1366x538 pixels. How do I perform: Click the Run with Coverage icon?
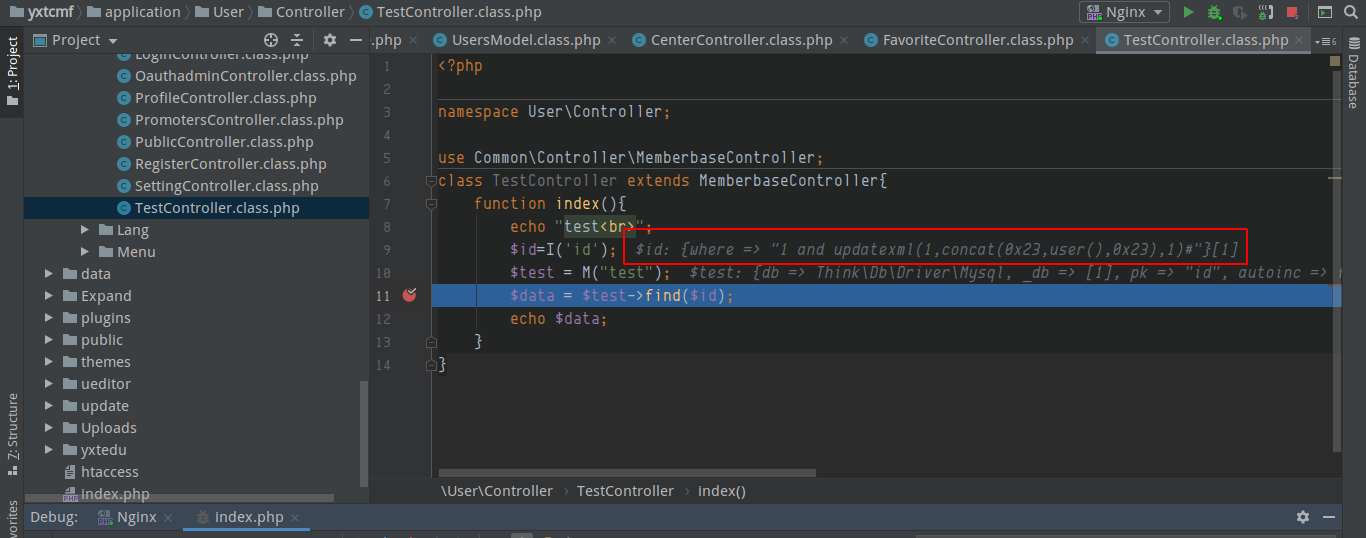click(x=1240, y=12)
